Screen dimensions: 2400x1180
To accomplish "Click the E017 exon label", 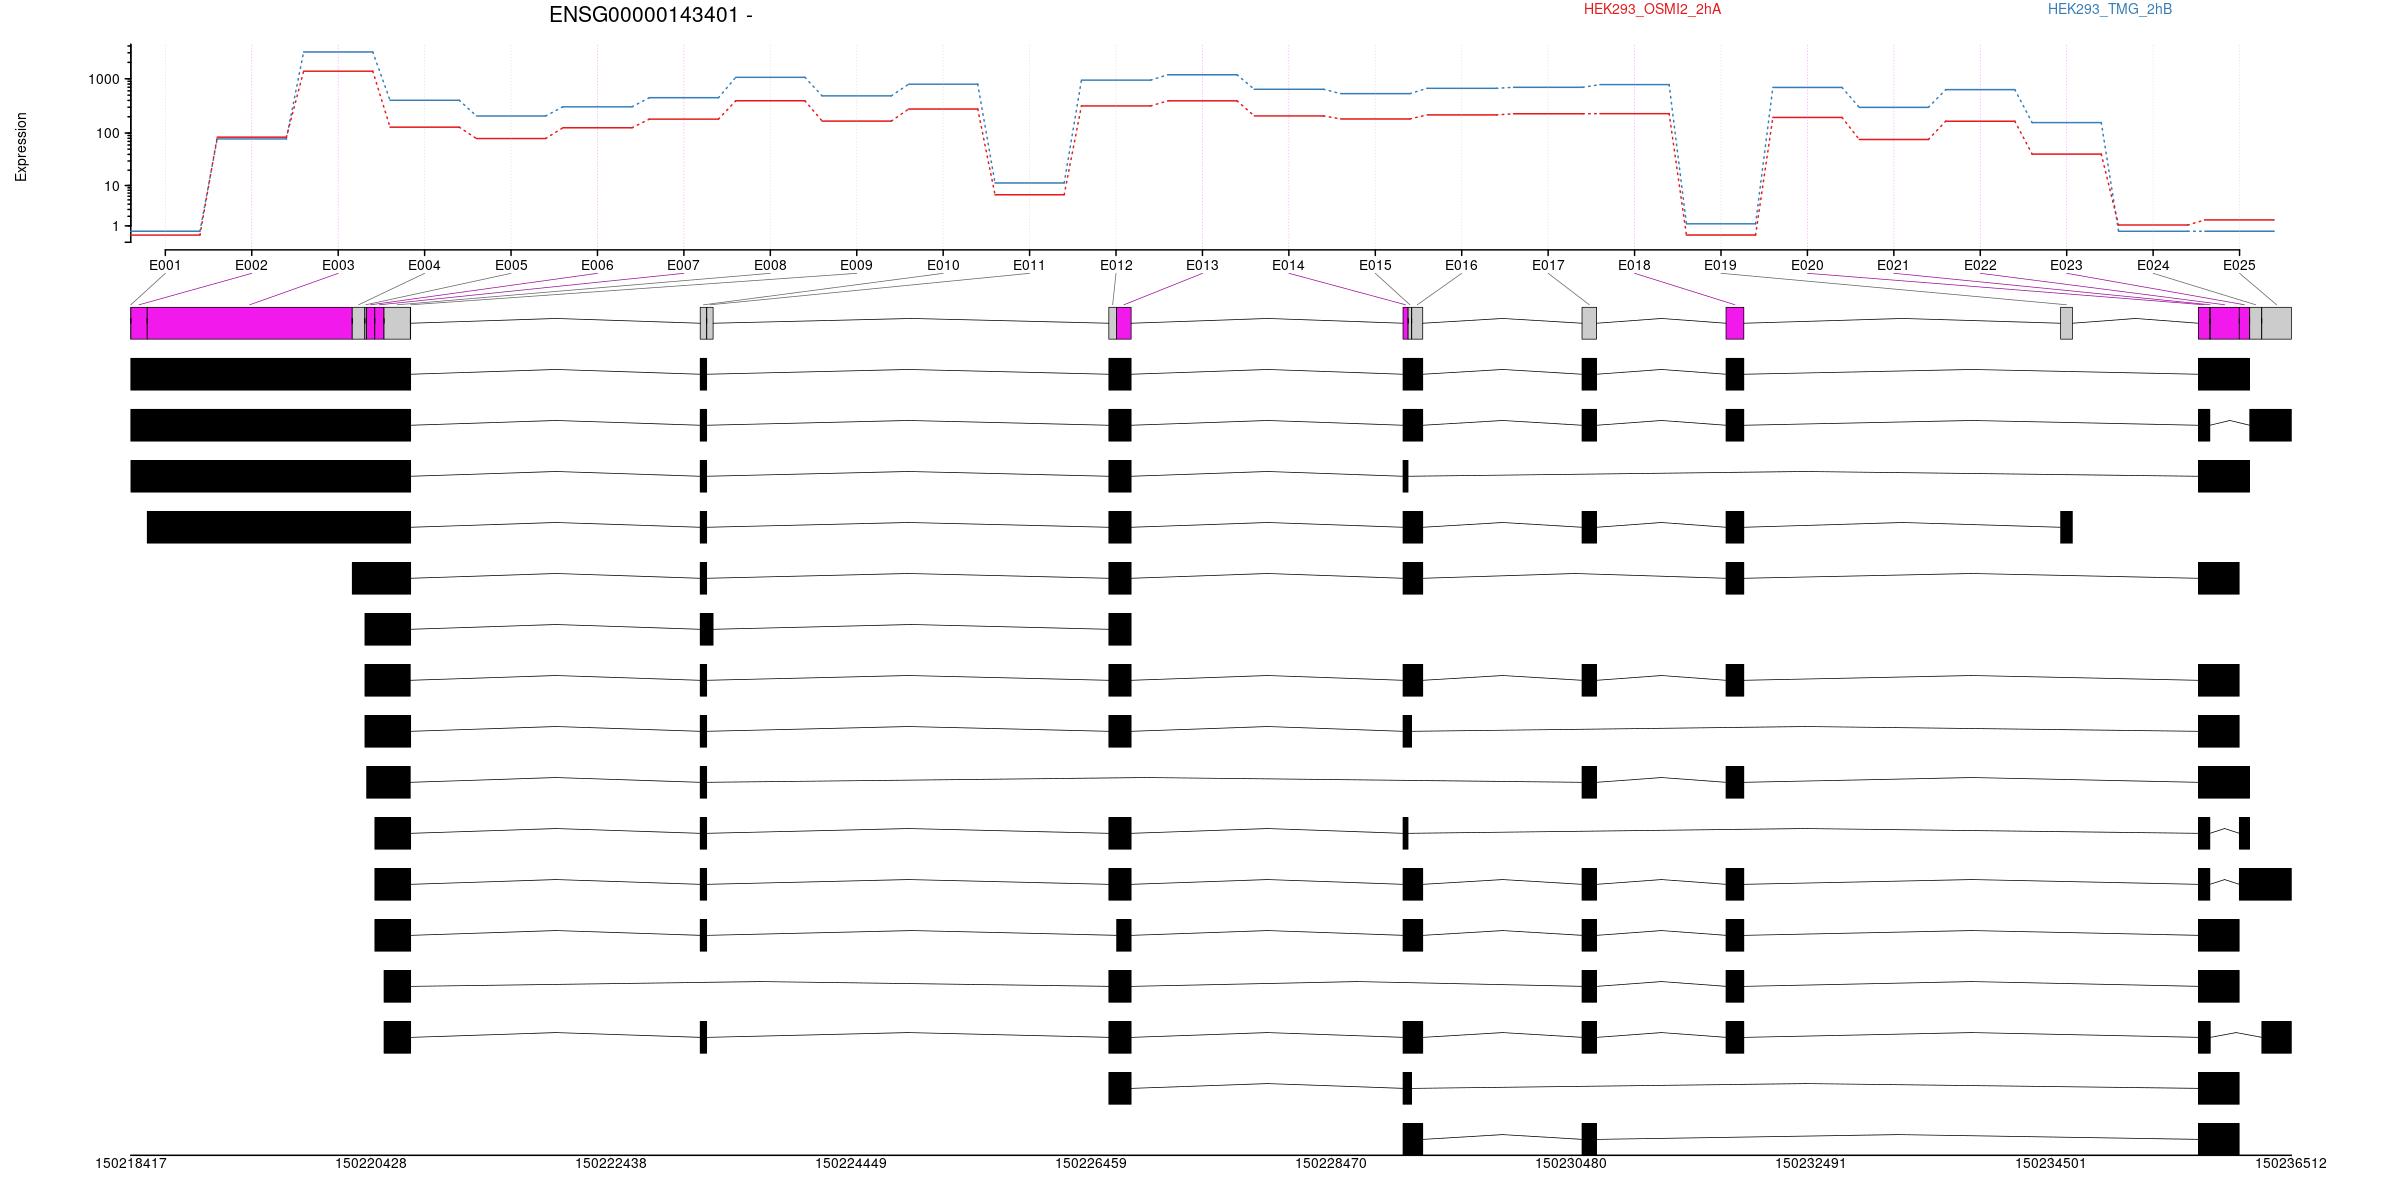I will pos(1548,266).
